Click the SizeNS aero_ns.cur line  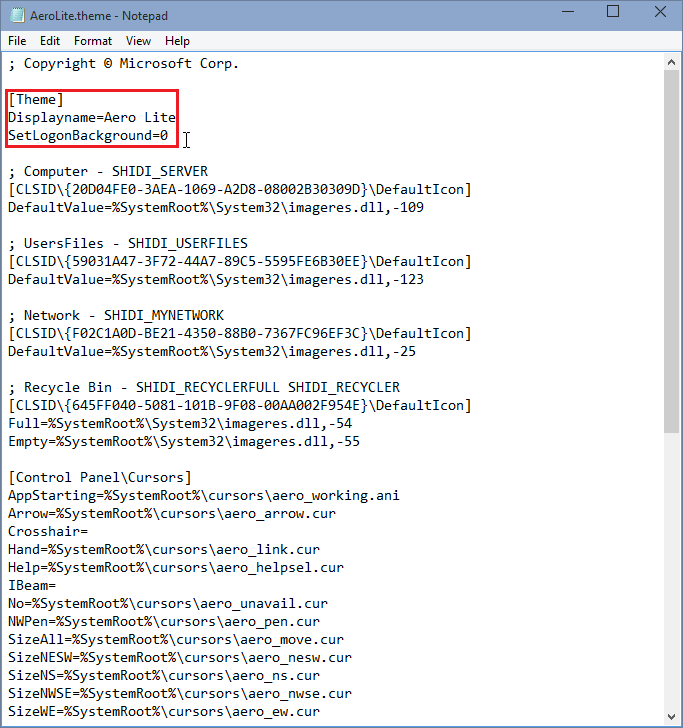click(x=164, y=676)
